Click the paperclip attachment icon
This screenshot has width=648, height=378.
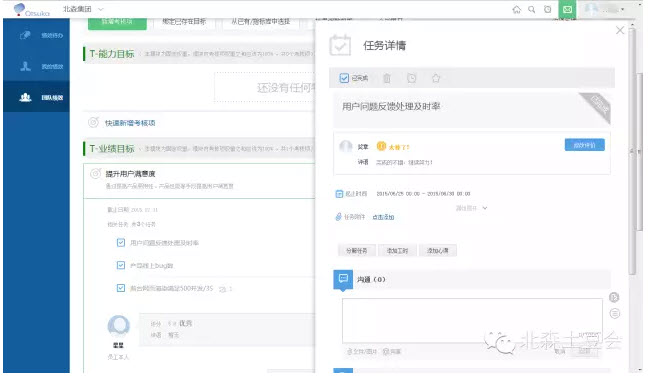coord(338,217)
